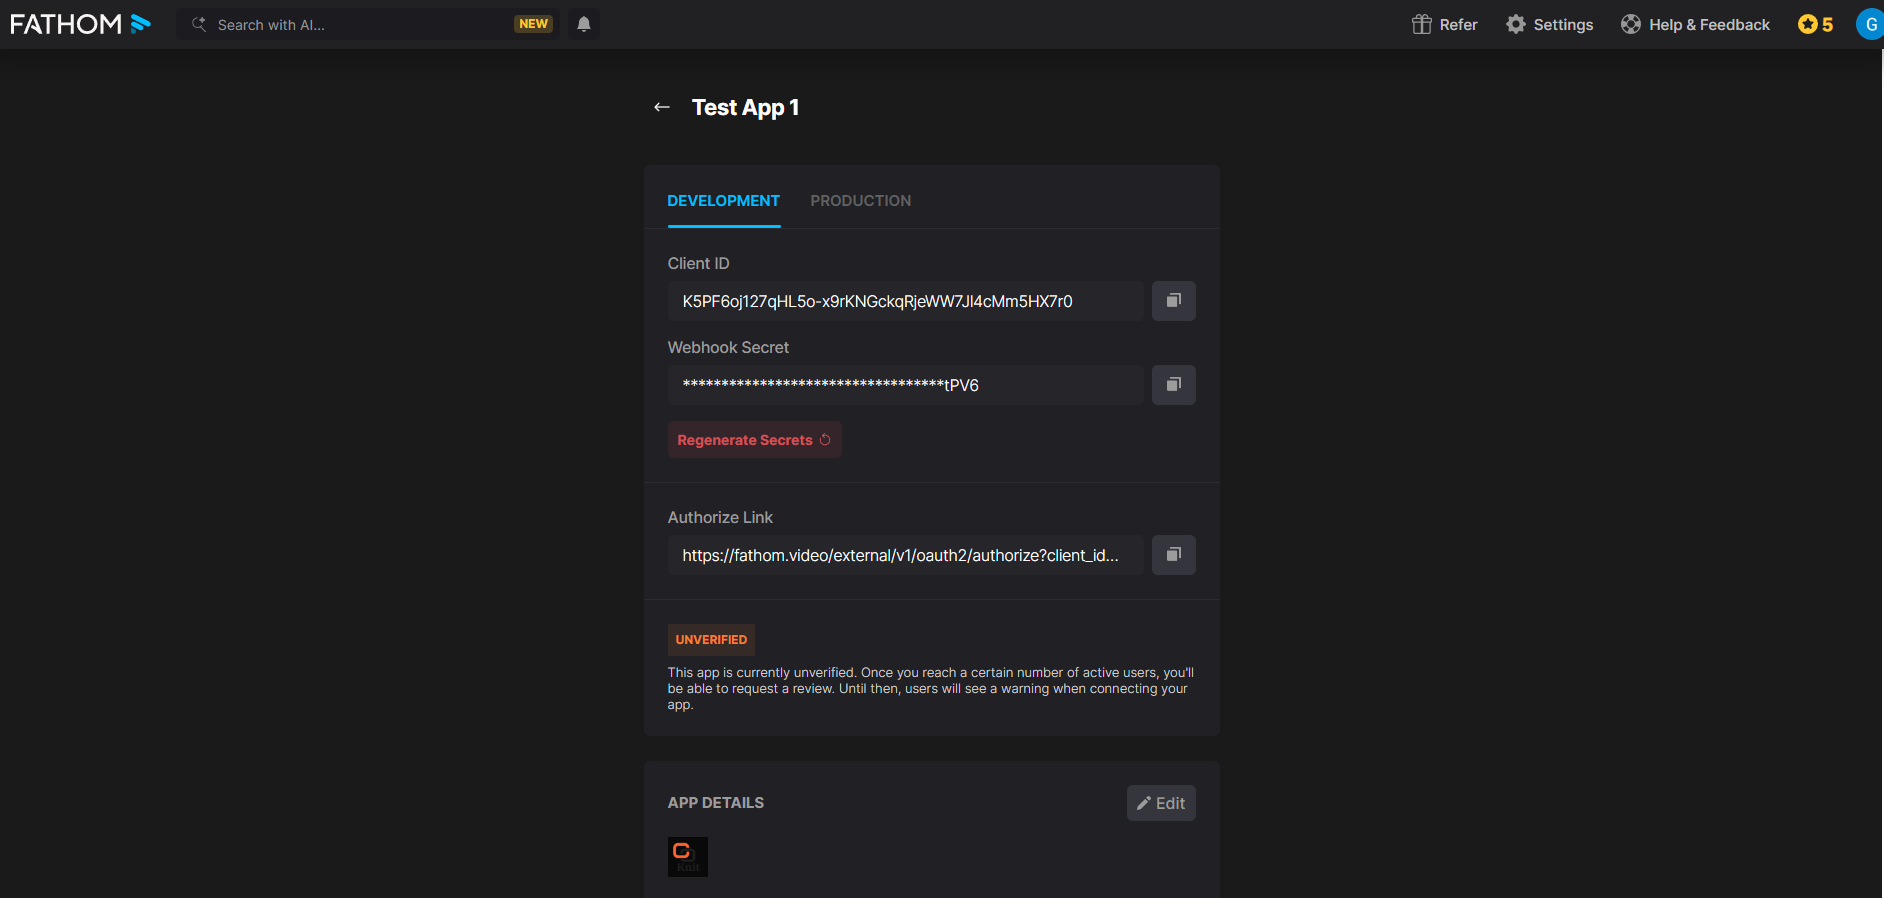Click Regenerate Secrets button
The width and height of the screenshot is (1884, 898).
[755, 440]
